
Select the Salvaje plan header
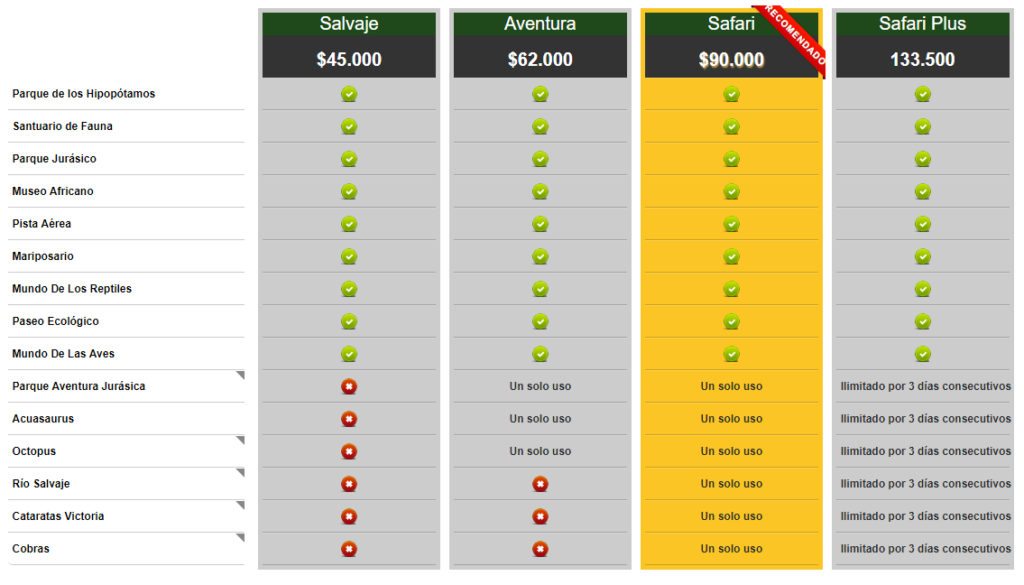349,24
